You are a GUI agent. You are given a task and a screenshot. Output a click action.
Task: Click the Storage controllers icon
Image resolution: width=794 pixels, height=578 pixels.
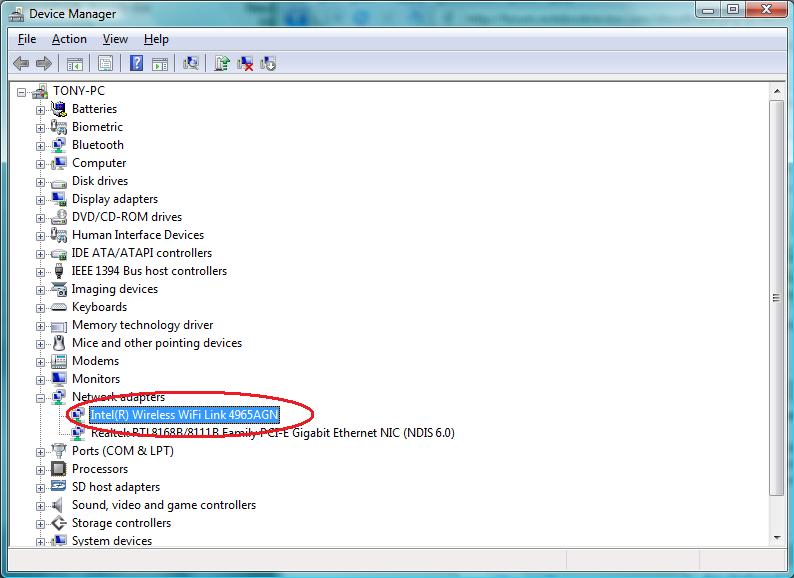[x=59, y=523]
